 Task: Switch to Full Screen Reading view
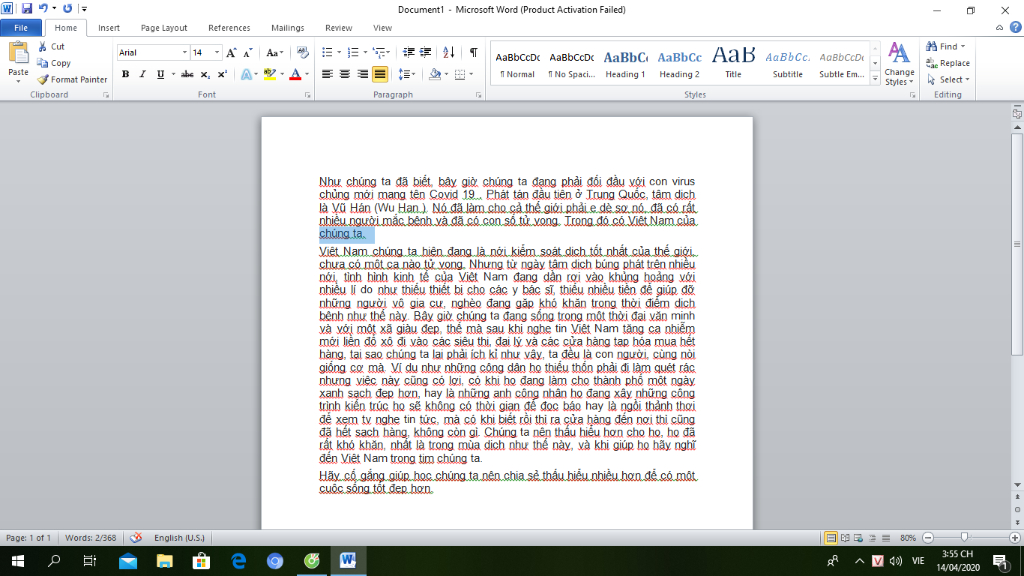click(845, 538)
